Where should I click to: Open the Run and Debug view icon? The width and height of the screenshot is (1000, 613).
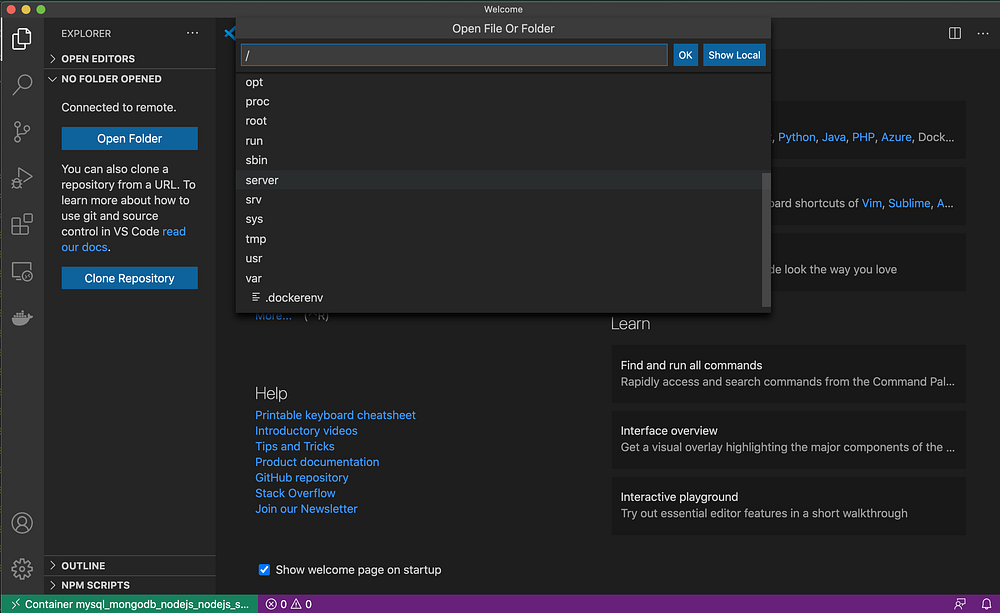pos(22,178)
